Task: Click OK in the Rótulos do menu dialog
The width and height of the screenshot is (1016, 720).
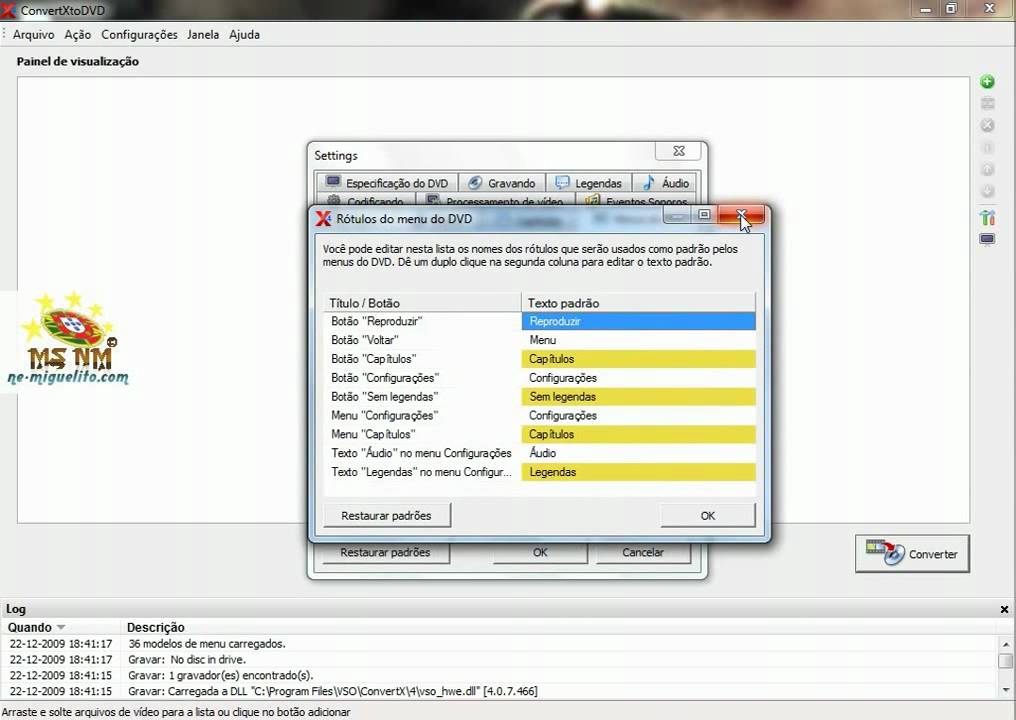Action: (708, 516)
